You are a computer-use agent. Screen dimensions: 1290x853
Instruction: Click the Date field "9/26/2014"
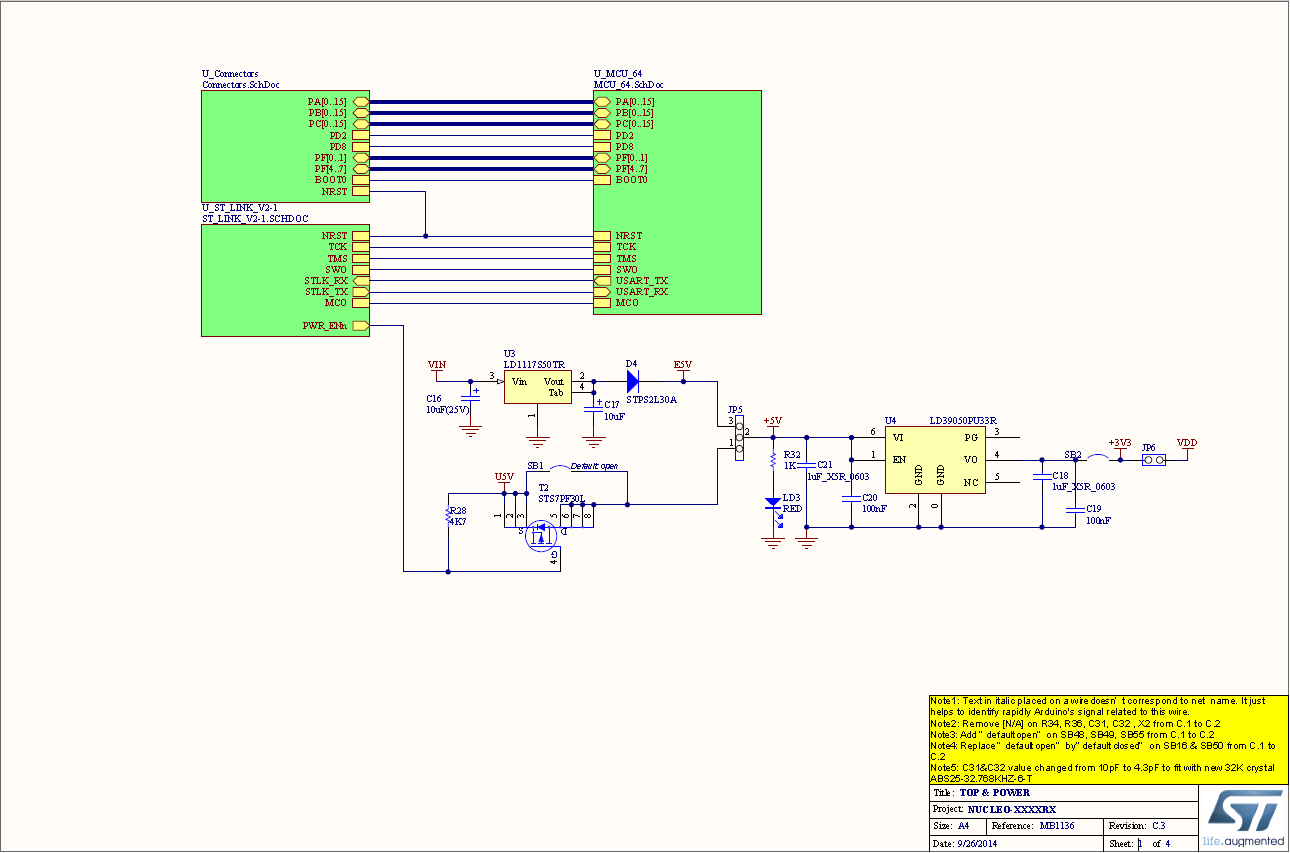[976, 844]
